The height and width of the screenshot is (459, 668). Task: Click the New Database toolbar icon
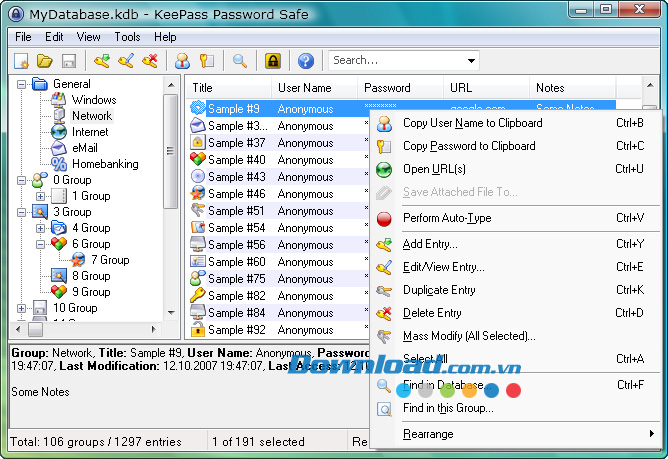[21, 61]
